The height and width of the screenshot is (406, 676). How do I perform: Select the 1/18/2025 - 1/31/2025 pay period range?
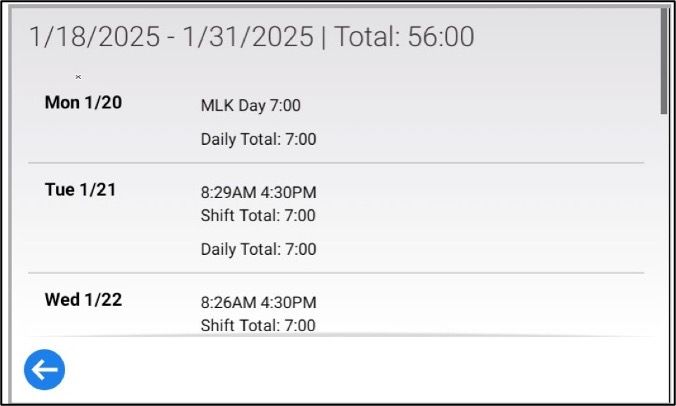[169, 37]
